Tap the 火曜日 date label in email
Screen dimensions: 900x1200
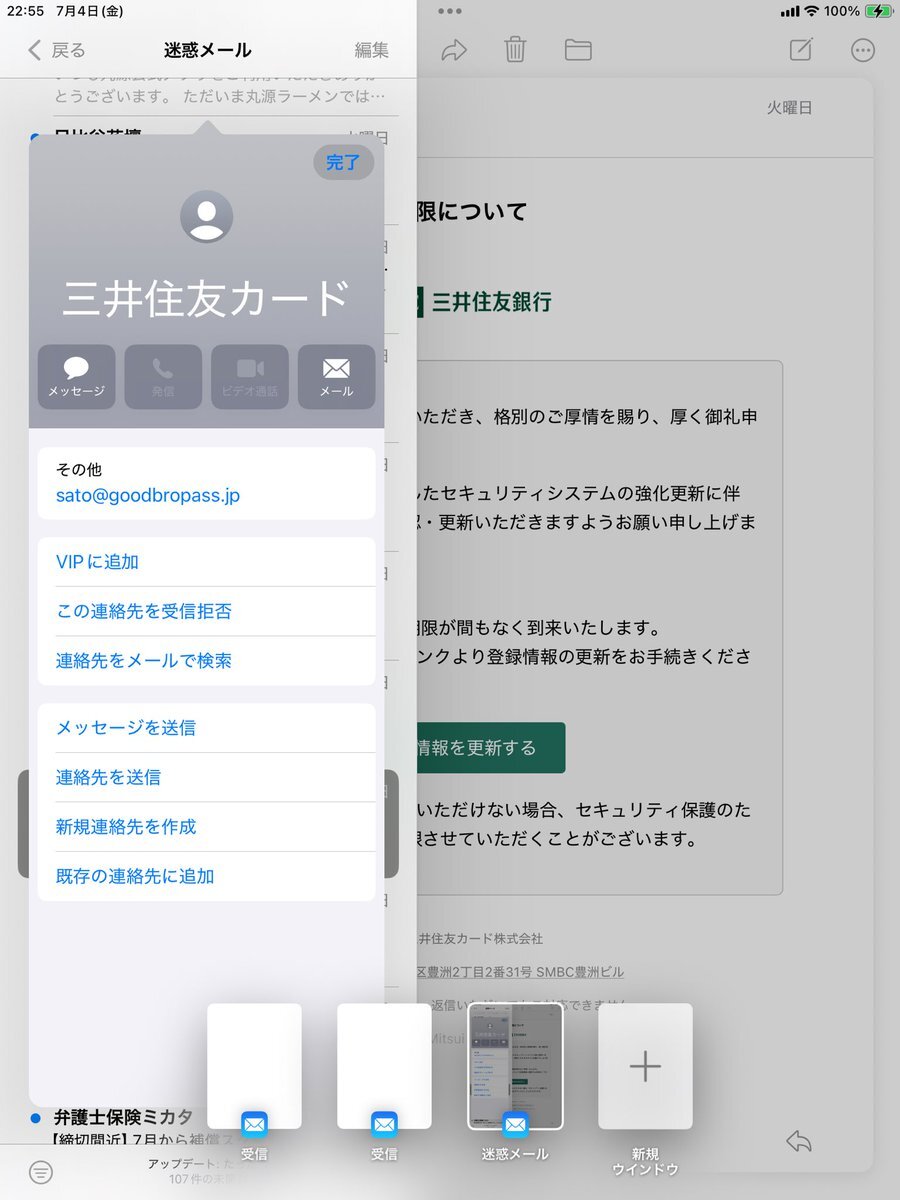click(790, 108)
